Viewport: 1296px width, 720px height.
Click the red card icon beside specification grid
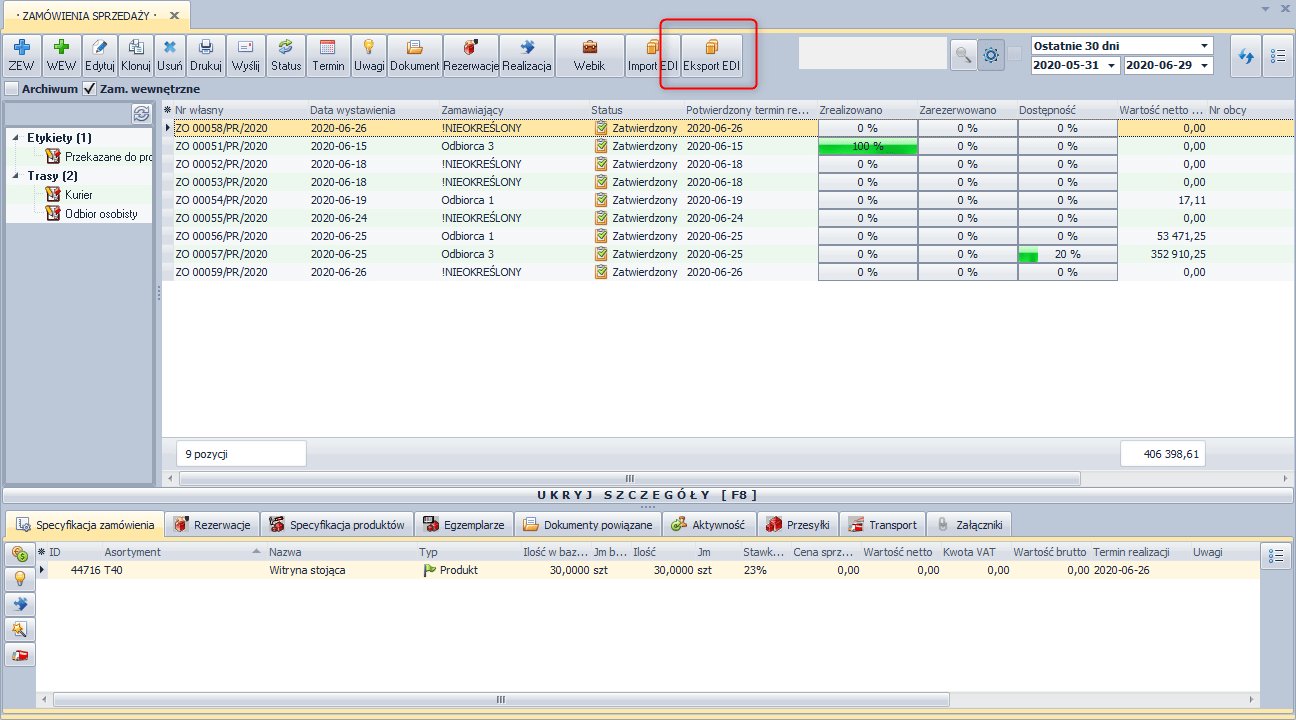click(20, 655)
